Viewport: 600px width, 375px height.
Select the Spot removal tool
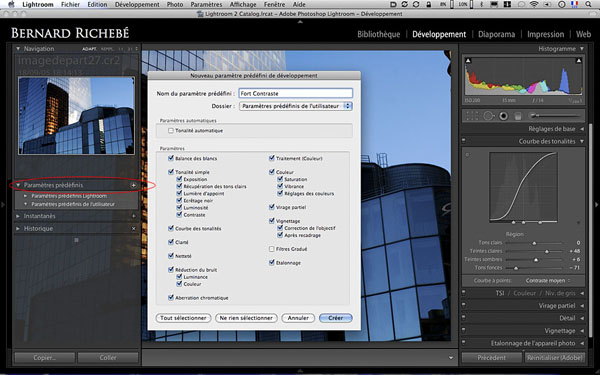[x=489, y=116]
